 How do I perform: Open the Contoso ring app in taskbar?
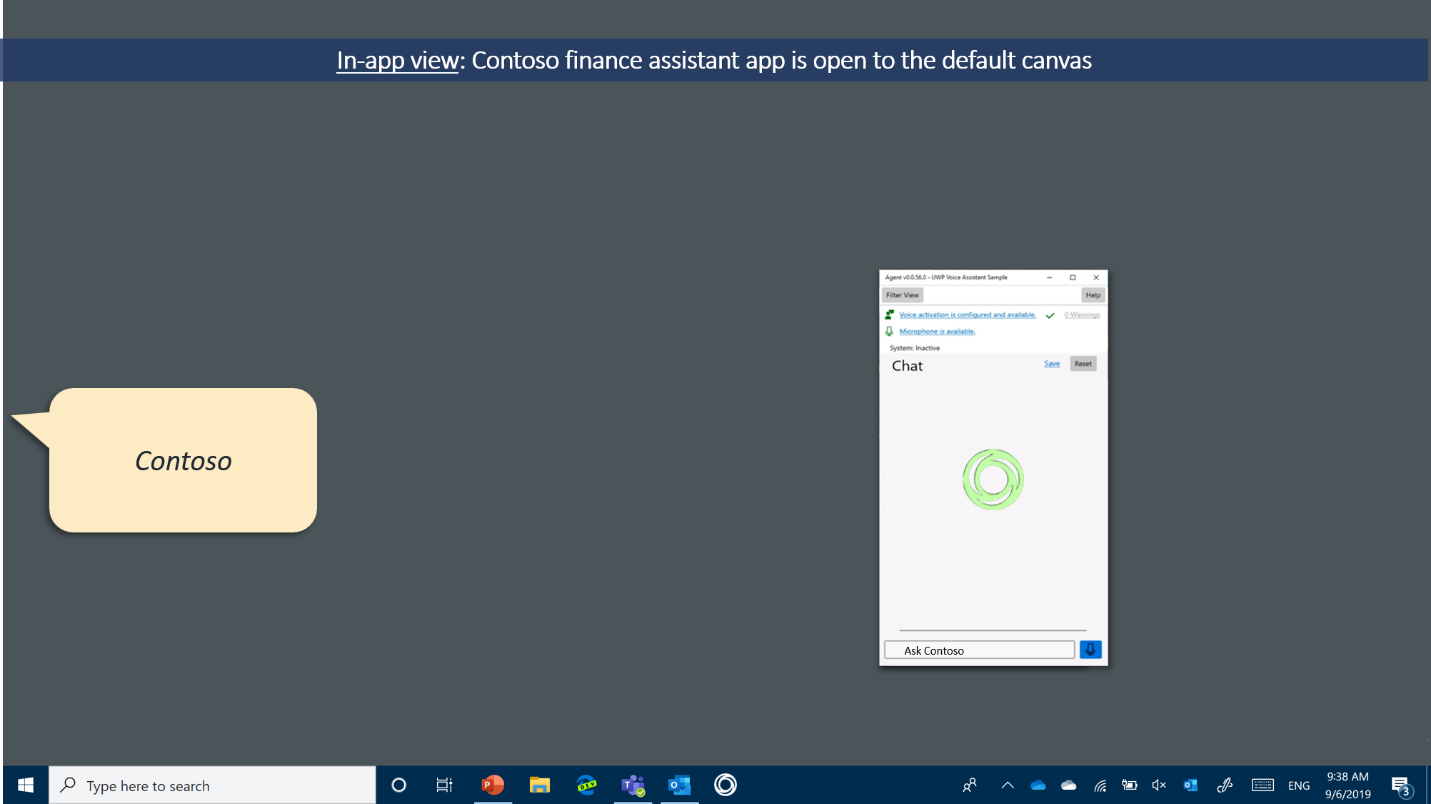coord(726,785)
